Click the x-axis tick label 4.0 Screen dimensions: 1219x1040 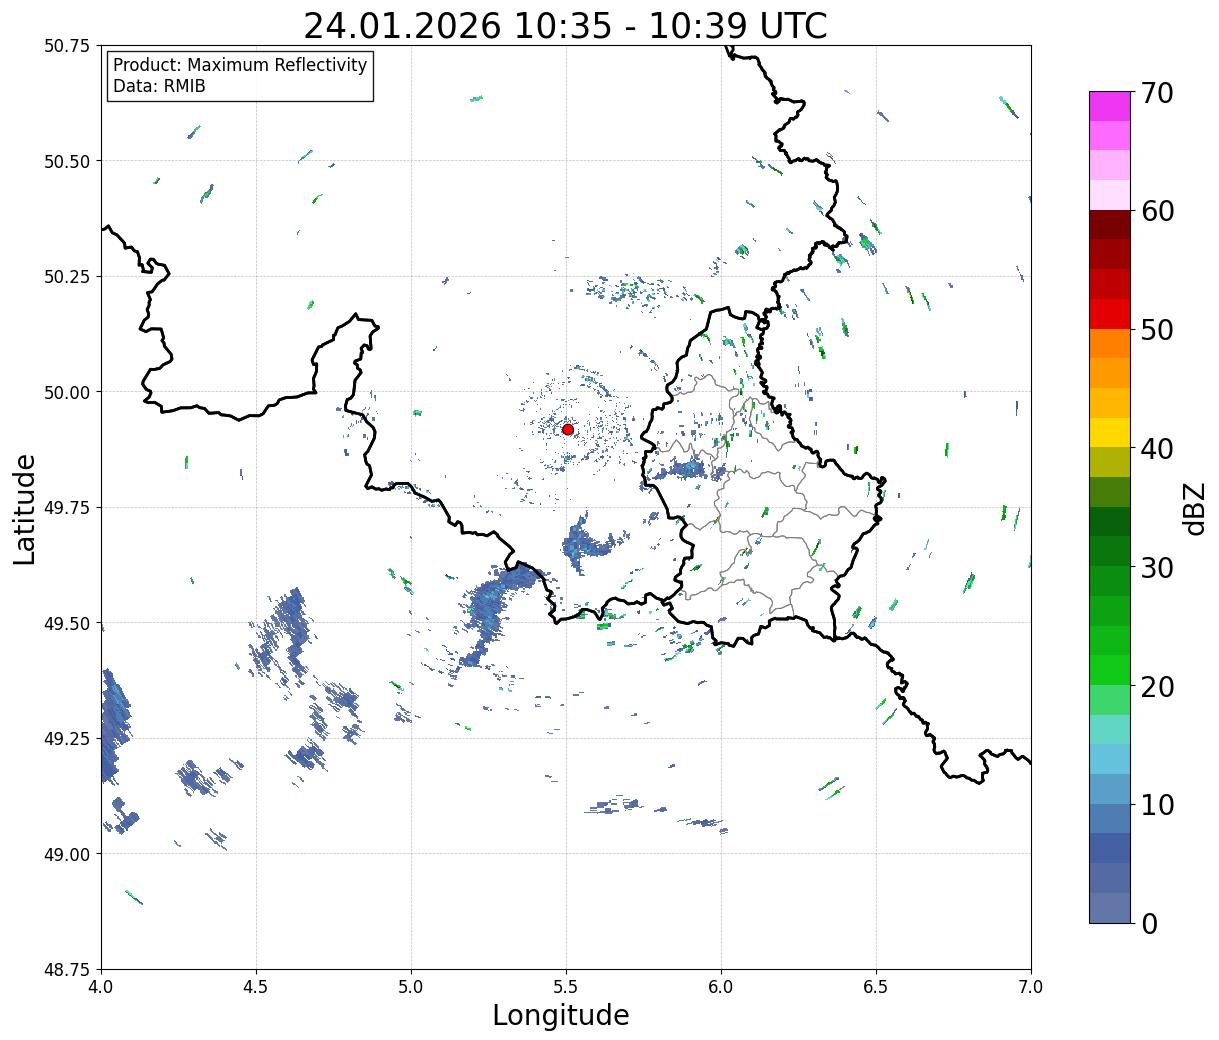pyautogui.click(x=101, y=986)
